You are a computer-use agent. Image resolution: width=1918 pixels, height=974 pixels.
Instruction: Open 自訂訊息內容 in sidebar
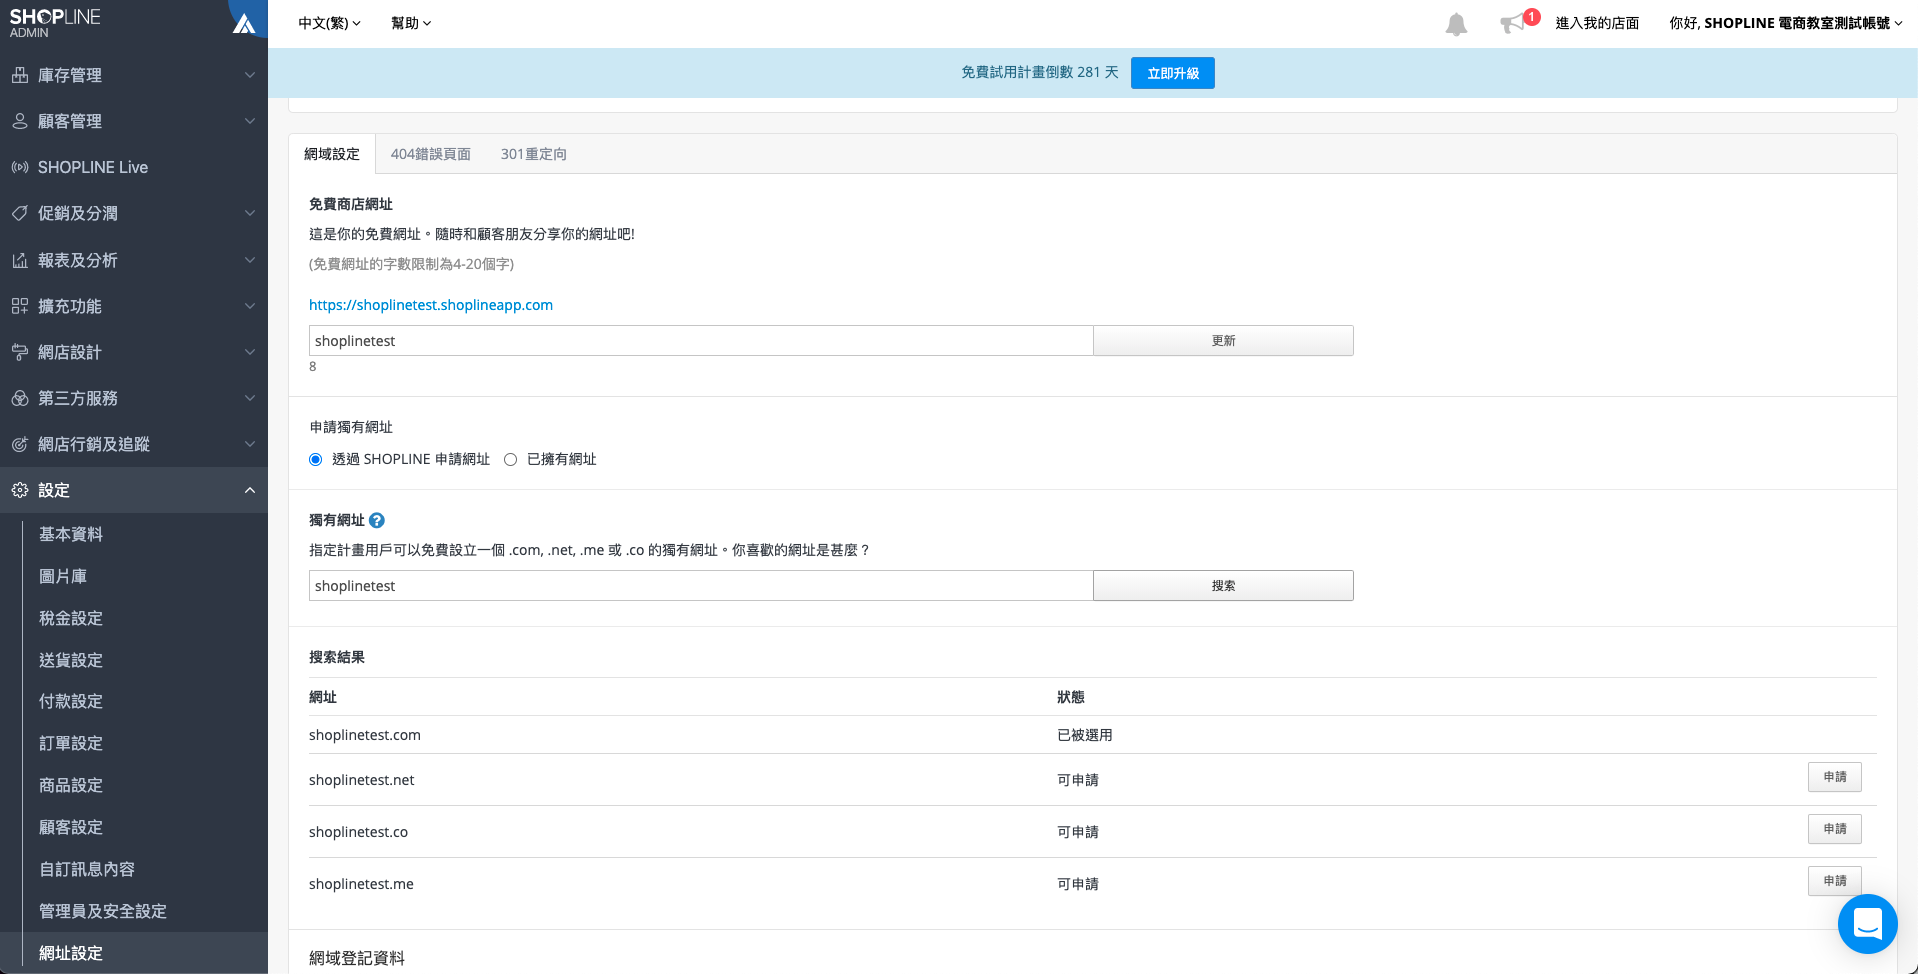coord(87,869)
